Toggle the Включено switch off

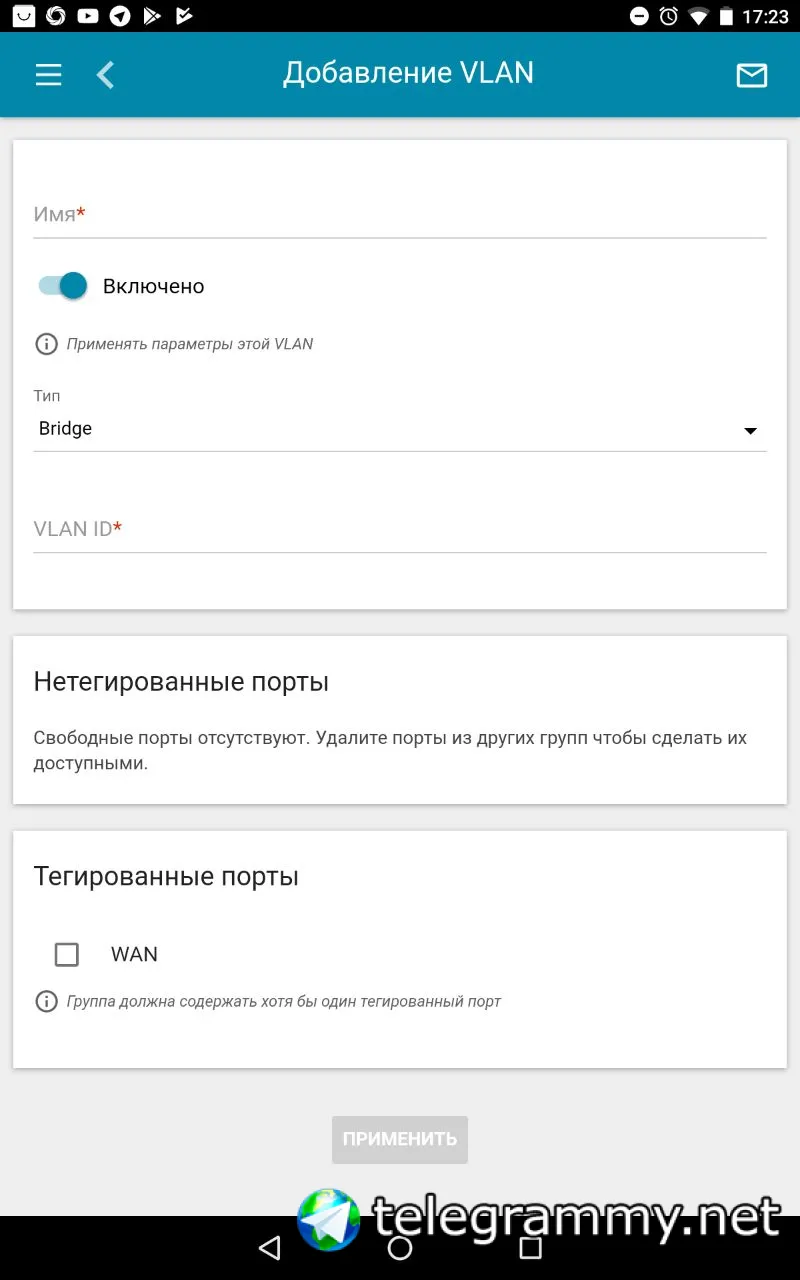tap(63, 286)
